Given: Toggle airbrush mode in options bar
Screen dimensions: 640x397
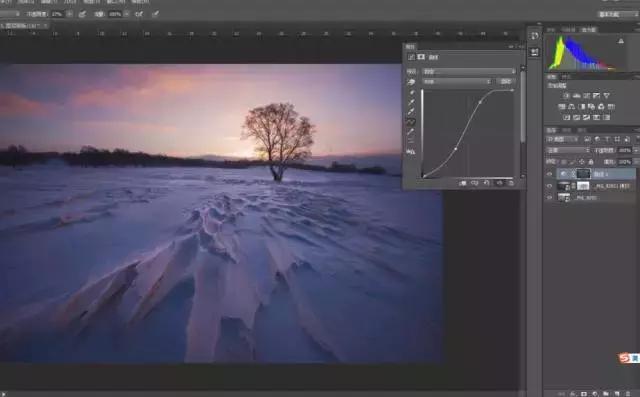Looking at the screenshot, I should [x=139, y=14].
